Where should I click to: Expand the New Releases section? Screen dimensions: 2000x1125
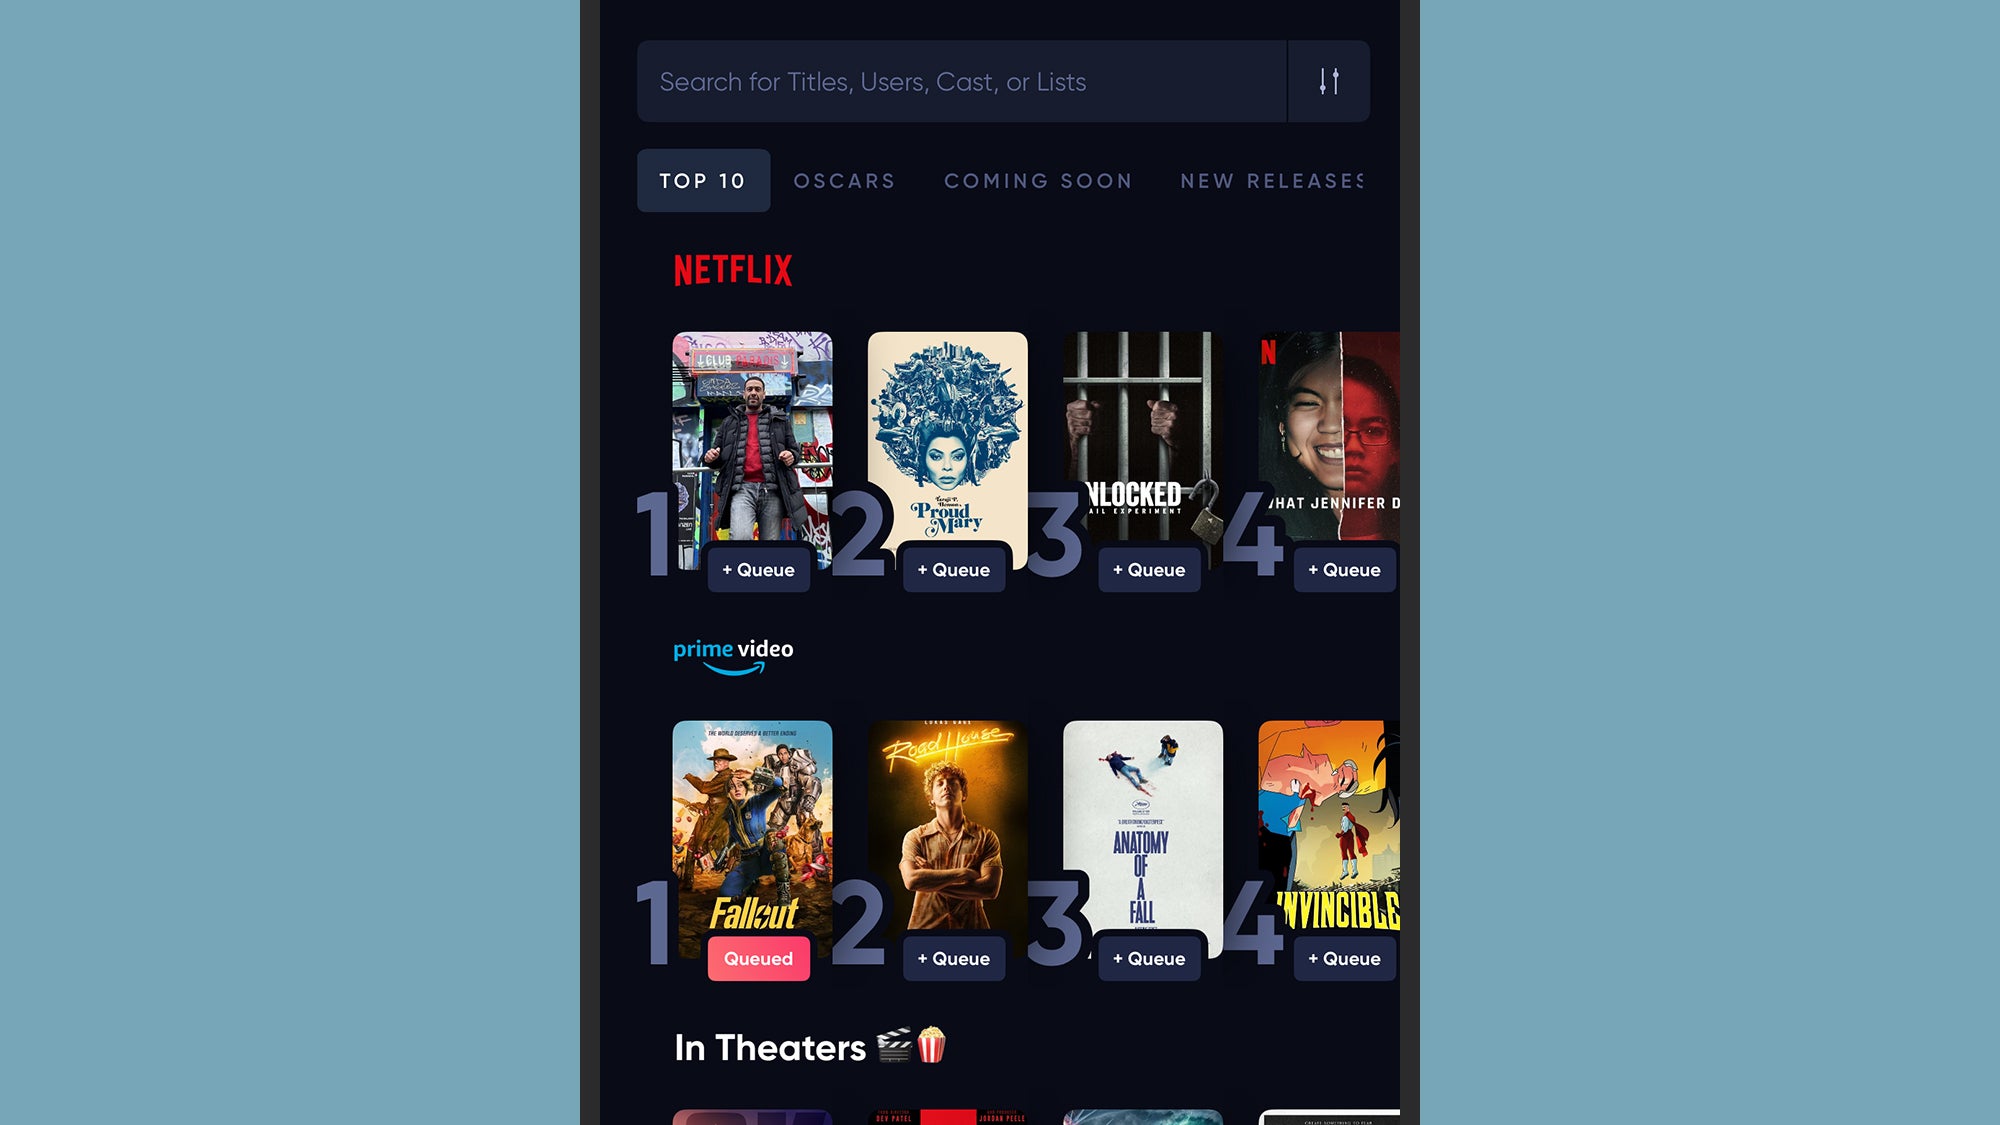(1273, 180)
